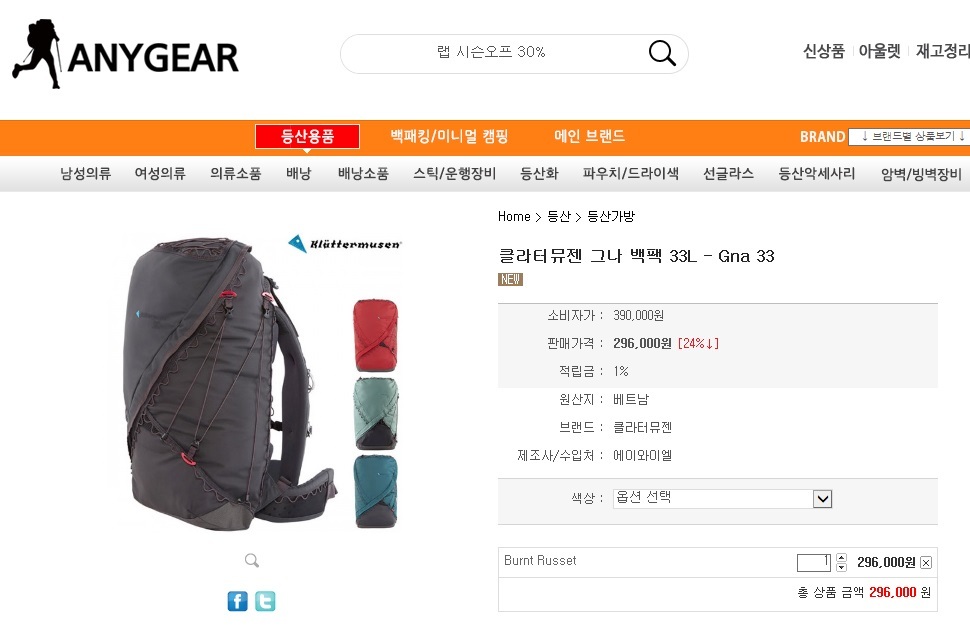Select the red backpack color thumbnail

376,335
